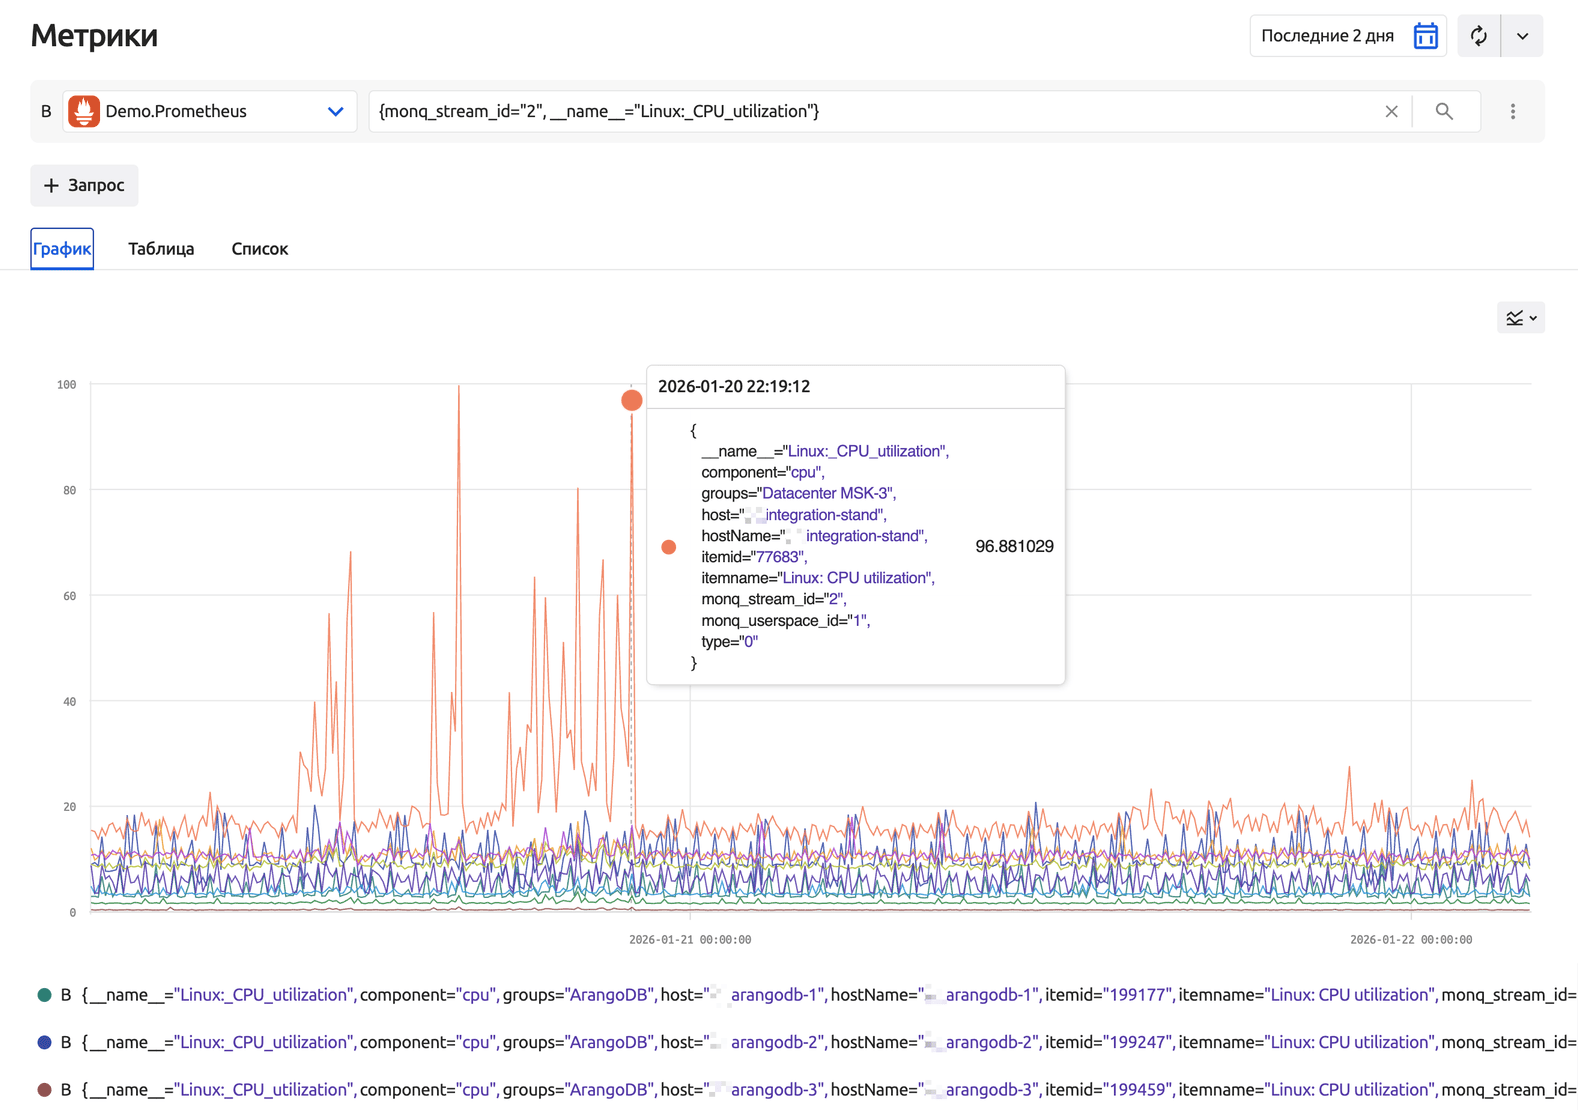
Task: Toggle the arangodb-3 series brown legend dot
Action: 44,1089
